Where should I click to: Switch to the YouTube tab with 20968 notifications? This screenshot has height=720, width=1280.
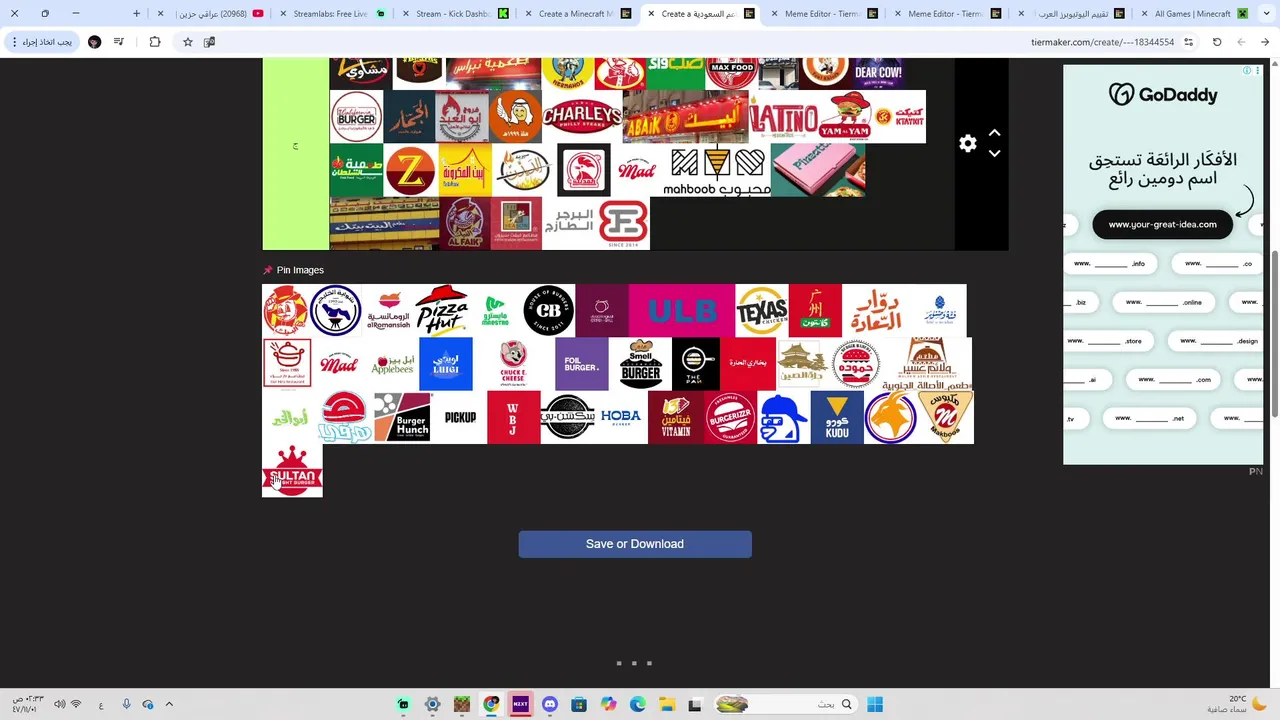pos(210,14)
